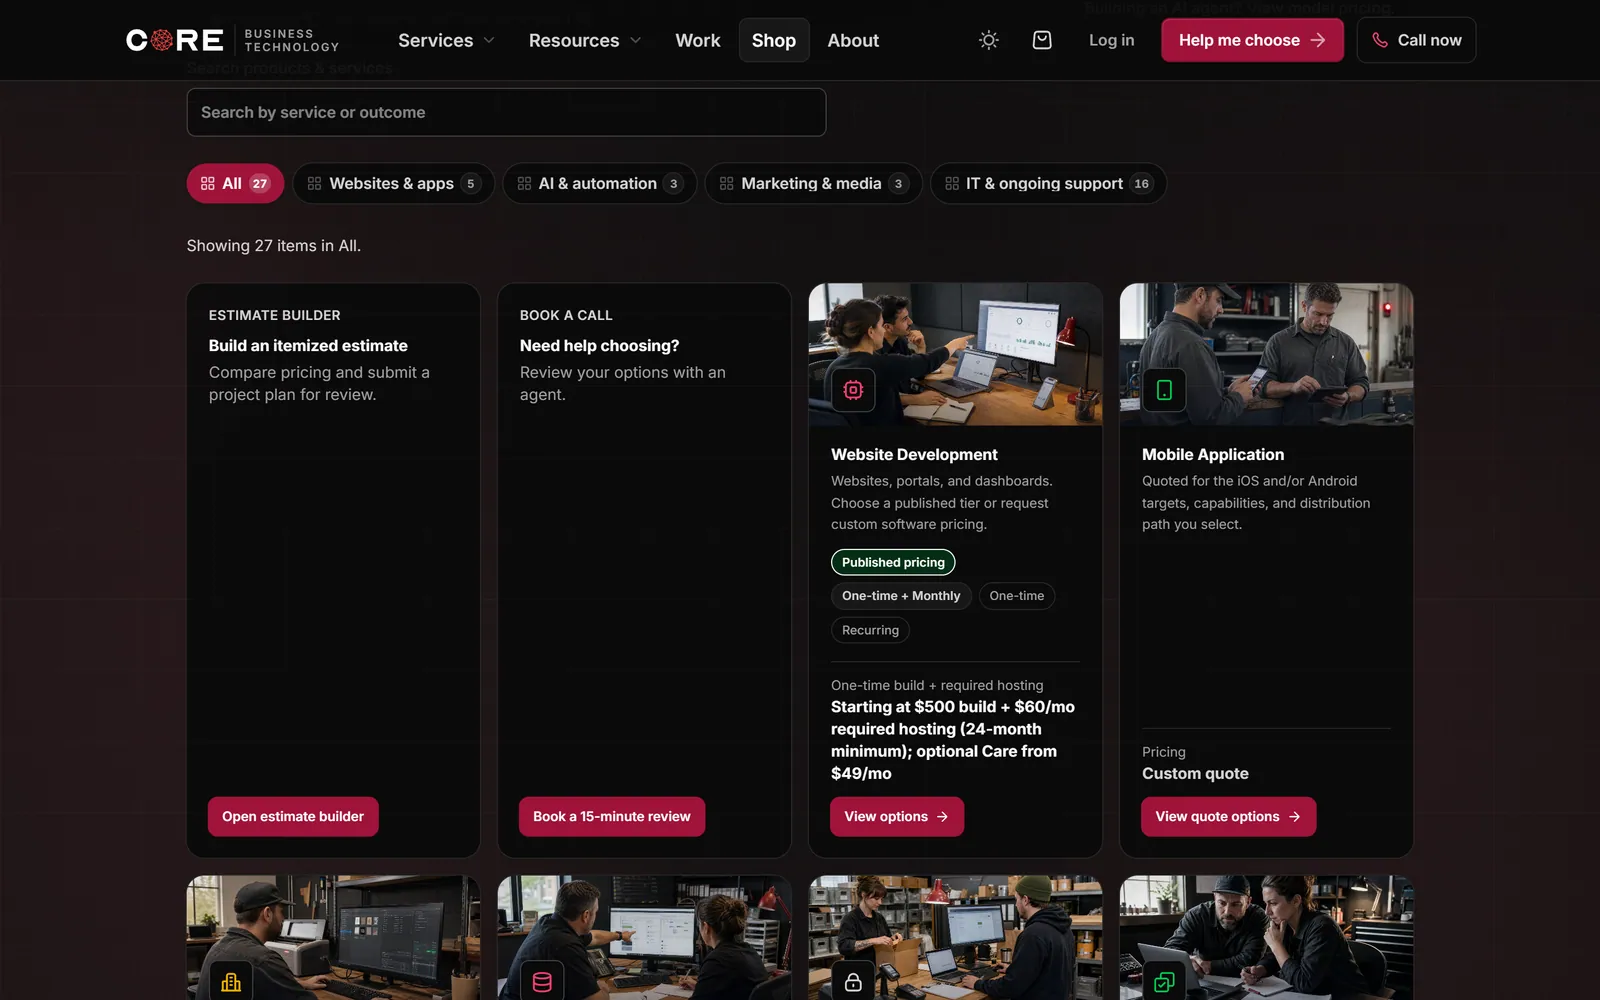
Task: Open the shopping bag cart icon
Action: 1042,40
